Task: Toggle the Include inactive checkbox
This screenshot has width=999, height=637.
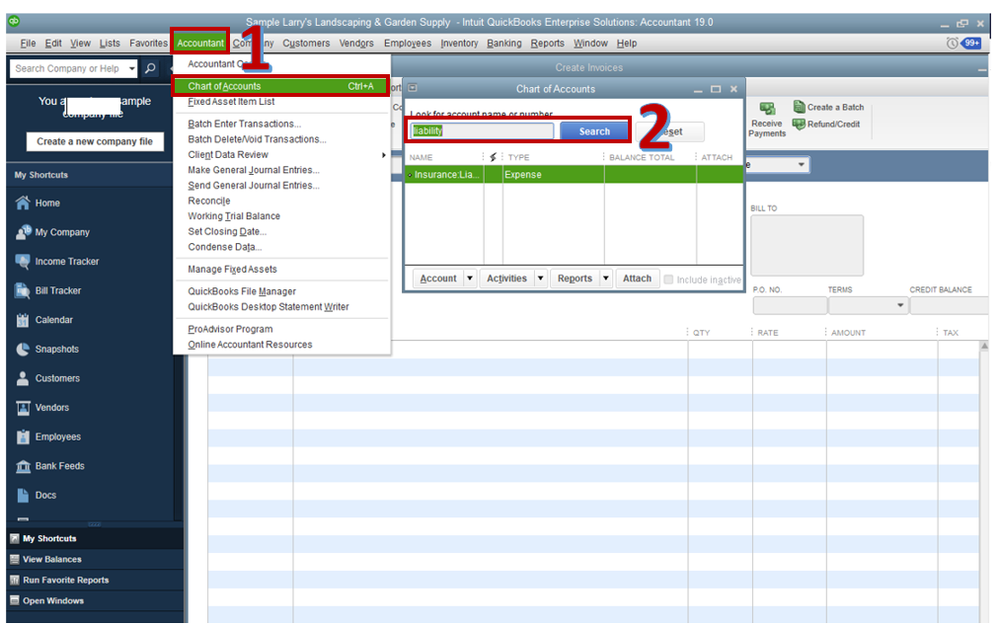Action: click(668, 279)
